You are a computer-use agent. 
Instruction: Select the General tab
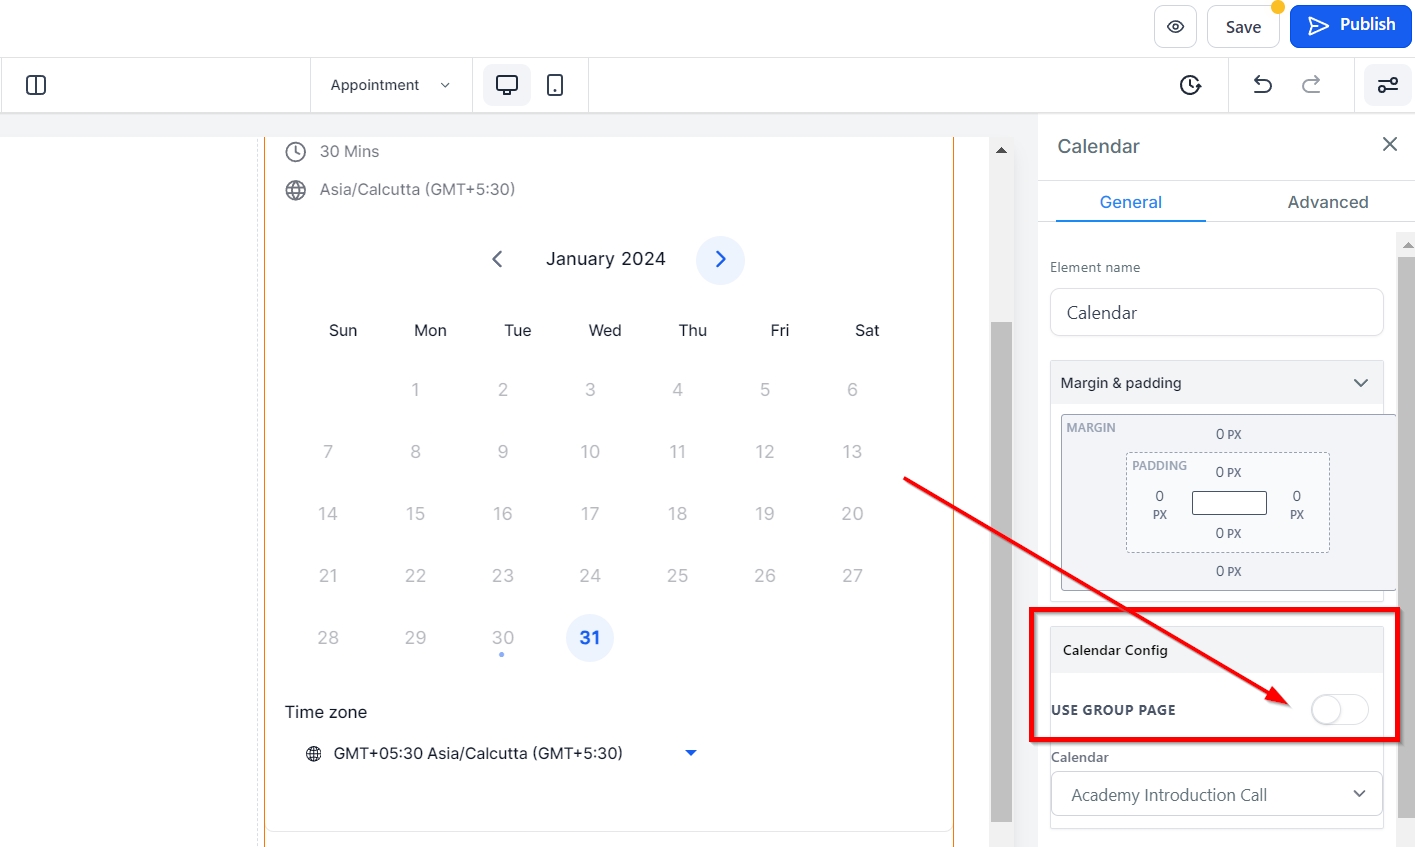pyautogui.click(x=1130, y=202)
